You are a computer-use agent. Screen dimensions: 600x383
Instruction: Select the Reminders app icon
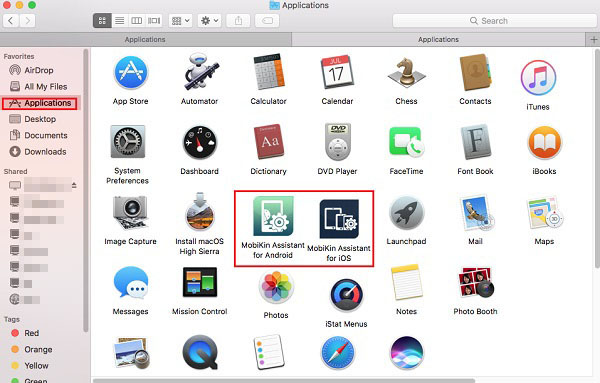(268, 352)
